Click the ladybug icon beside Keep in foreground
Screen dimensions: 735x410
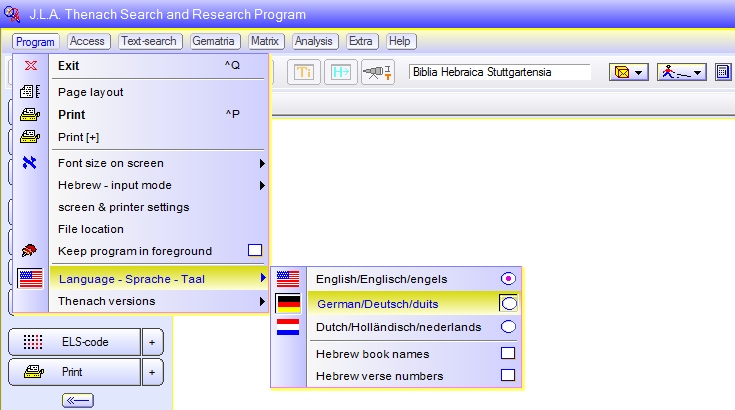(29, 250)
